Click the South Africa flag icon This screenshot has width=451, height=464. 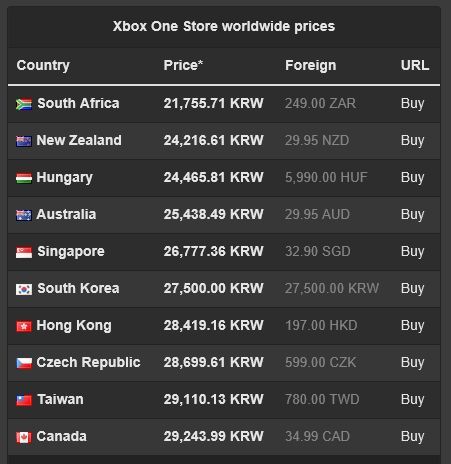click(x=24, y=104)
